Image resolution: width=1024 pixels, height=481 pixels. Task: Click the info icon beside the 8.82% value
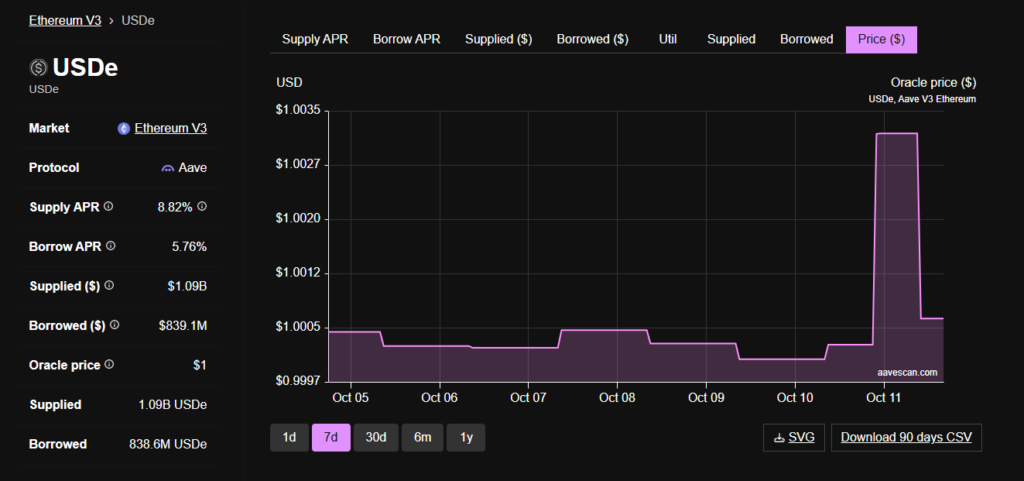[x=202, y=207]
